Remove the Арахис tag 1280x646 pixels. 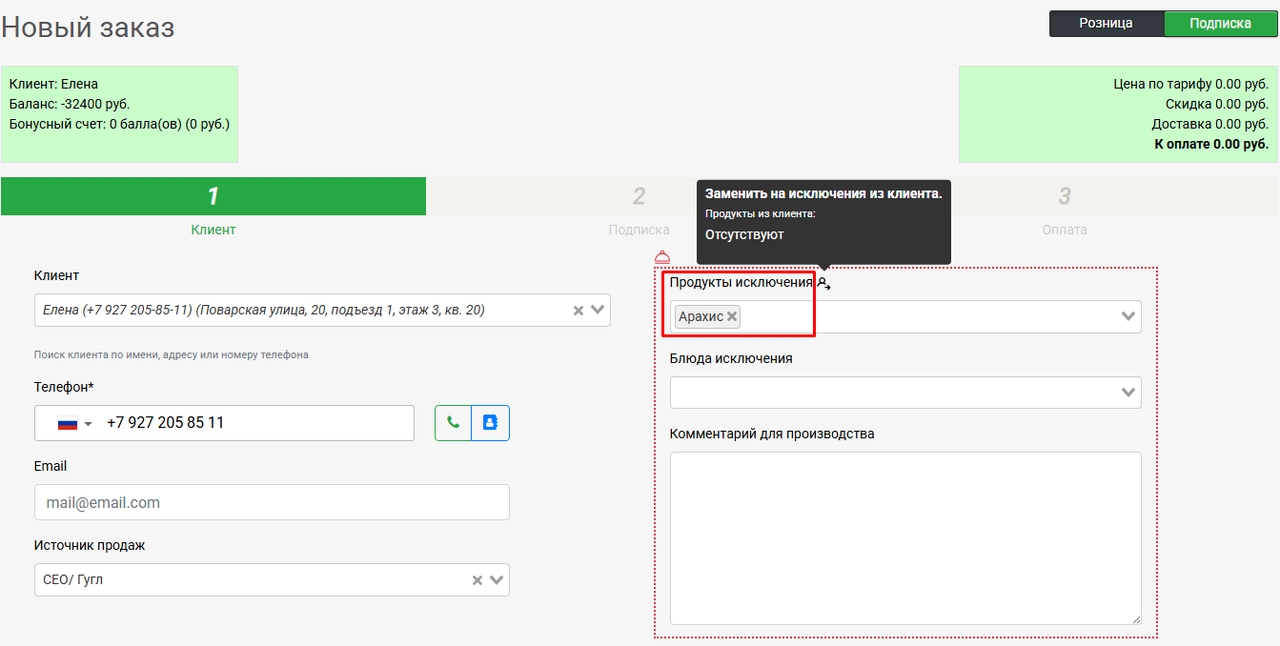pos(732,317)
